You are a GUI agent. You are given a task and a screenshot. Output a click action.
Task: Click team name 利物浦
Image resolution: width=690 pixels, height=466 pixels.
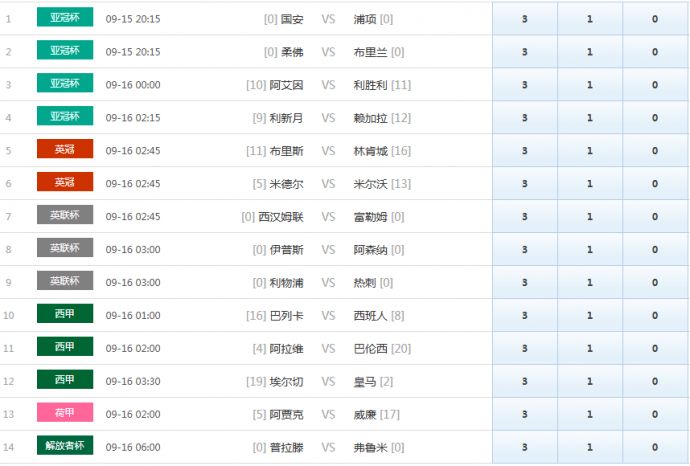286,283
